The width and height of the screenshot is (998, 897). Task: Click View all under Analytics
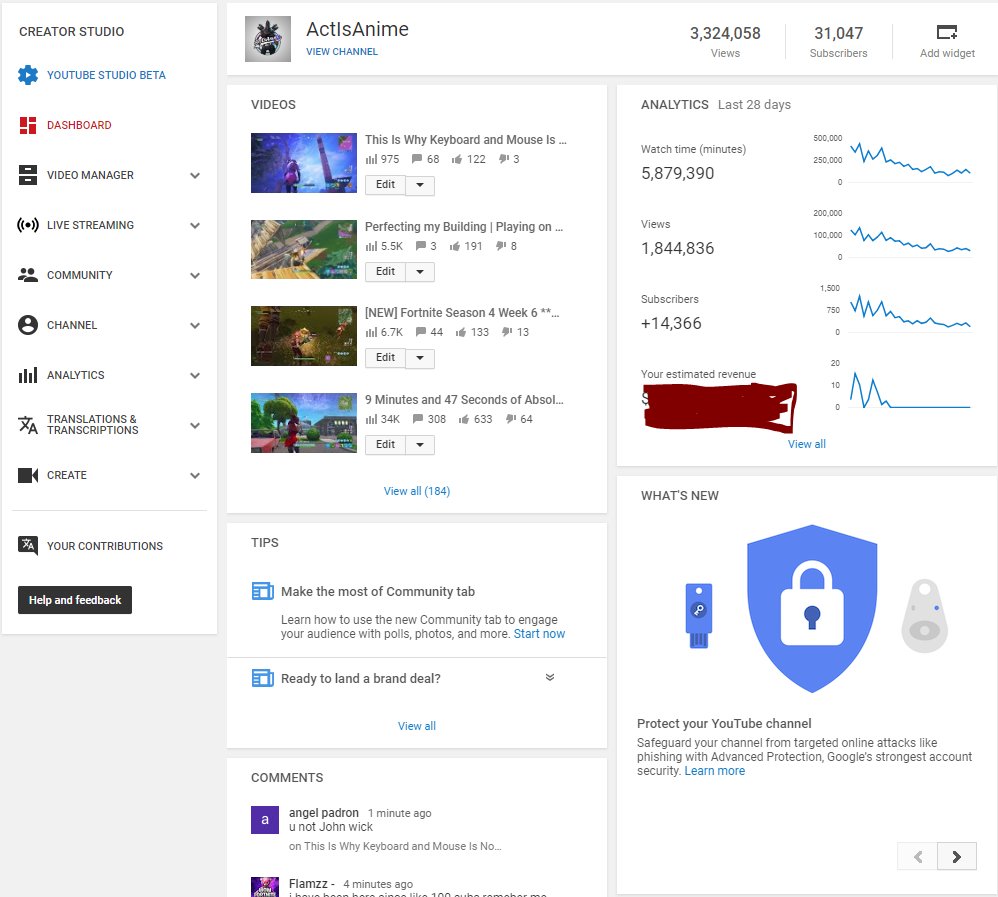point(806,444)
